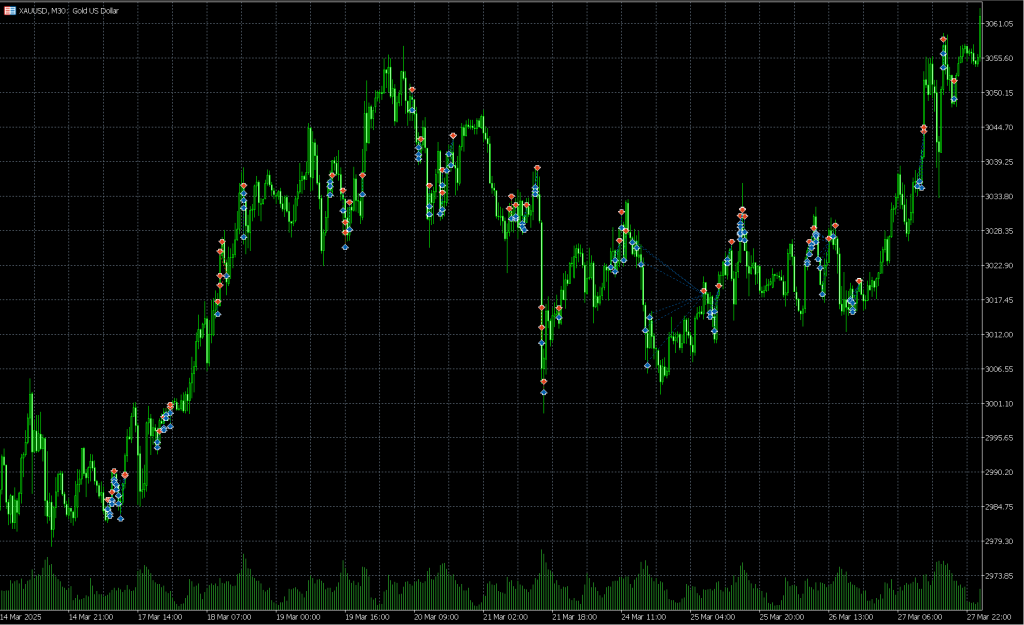Click the 3061.05 price axis label
Viewport: 1024px width, 625px height.
(x=999, y=24)
